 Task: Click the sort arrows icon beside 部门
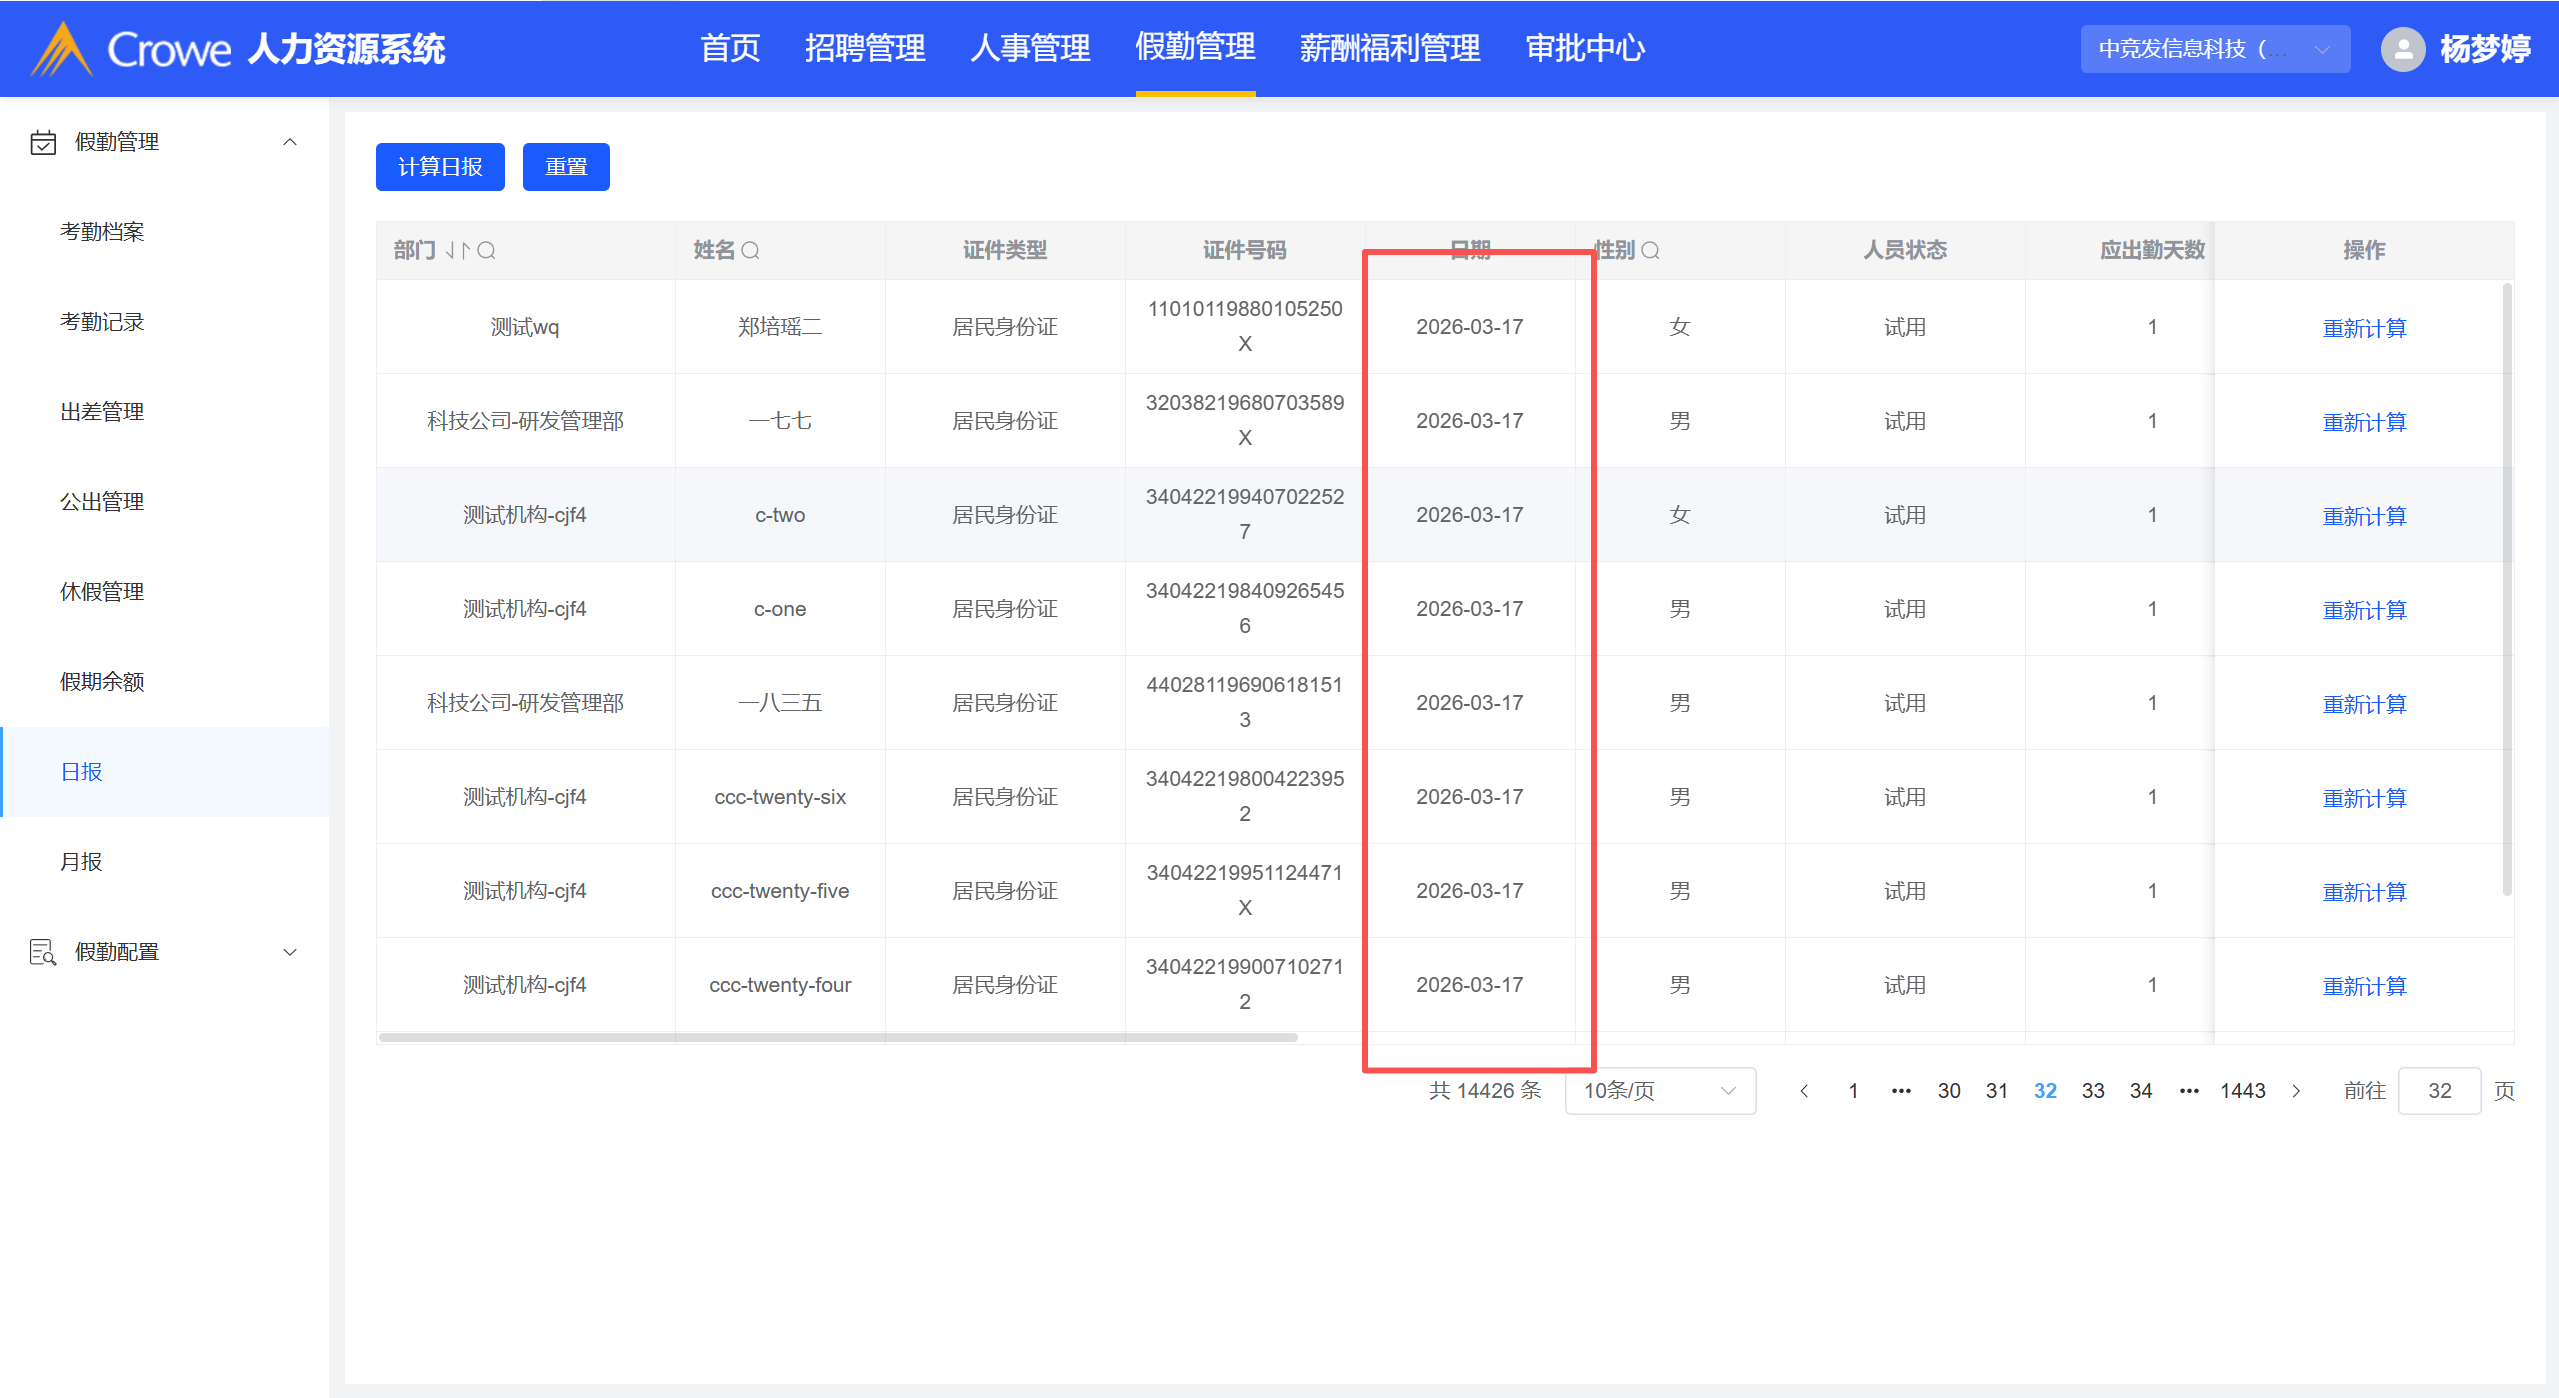tap(458, 250)
